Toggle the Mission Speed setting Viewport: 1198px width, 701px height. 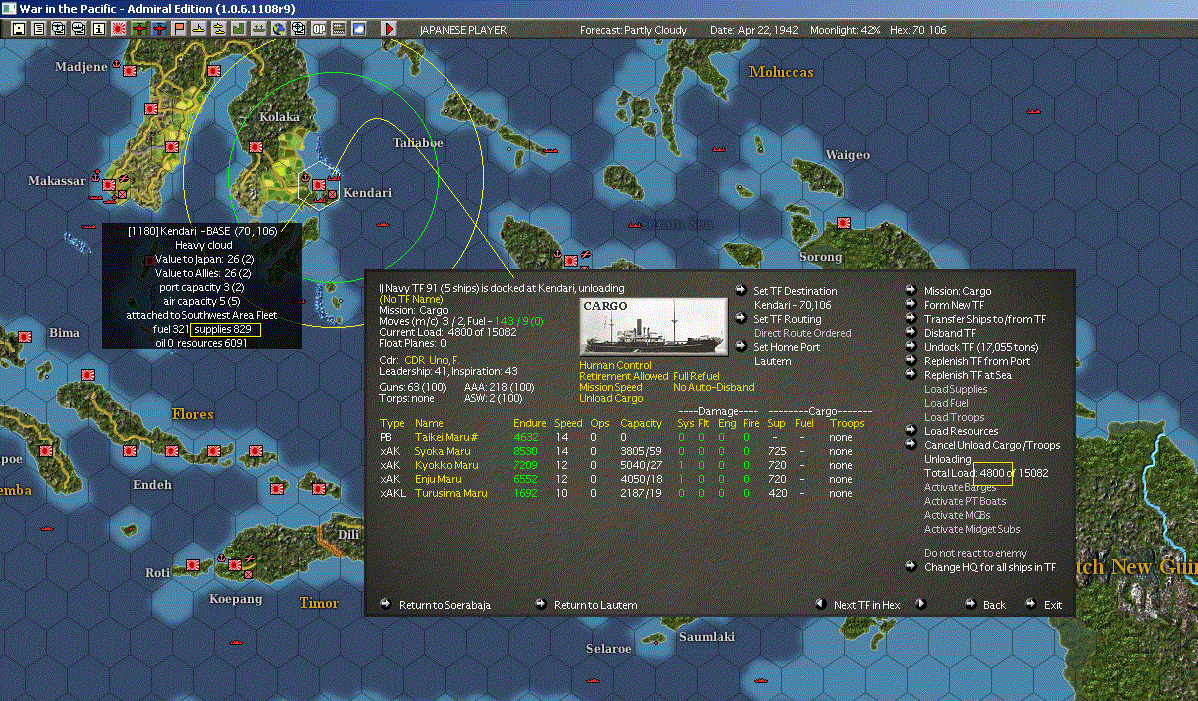(610, 387)
